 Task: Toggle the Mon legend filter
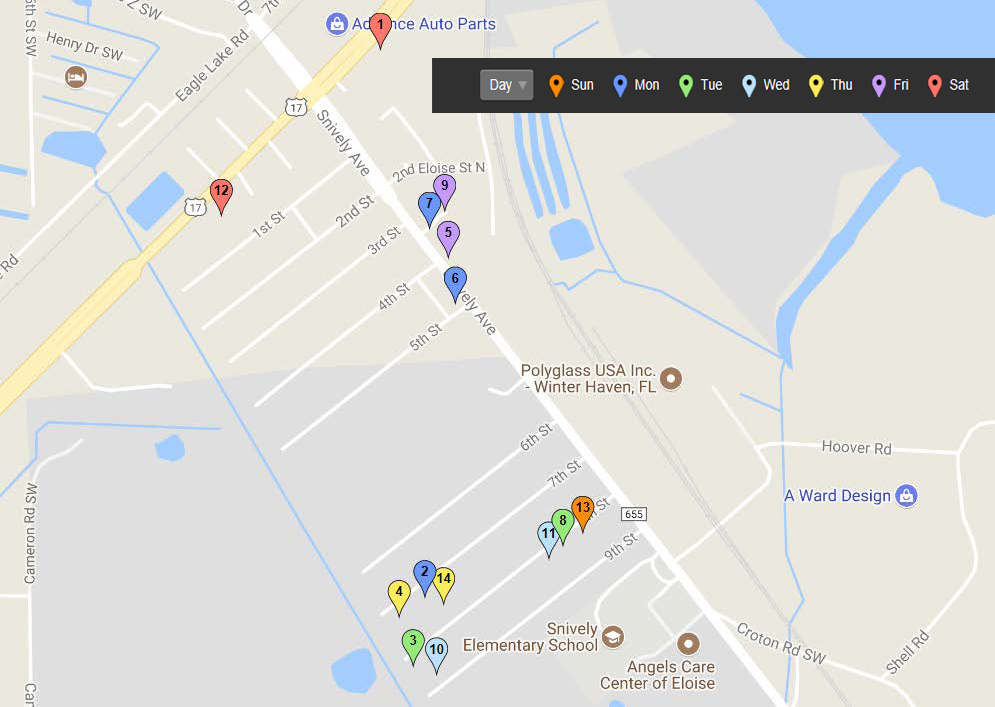tap(636, 85)
